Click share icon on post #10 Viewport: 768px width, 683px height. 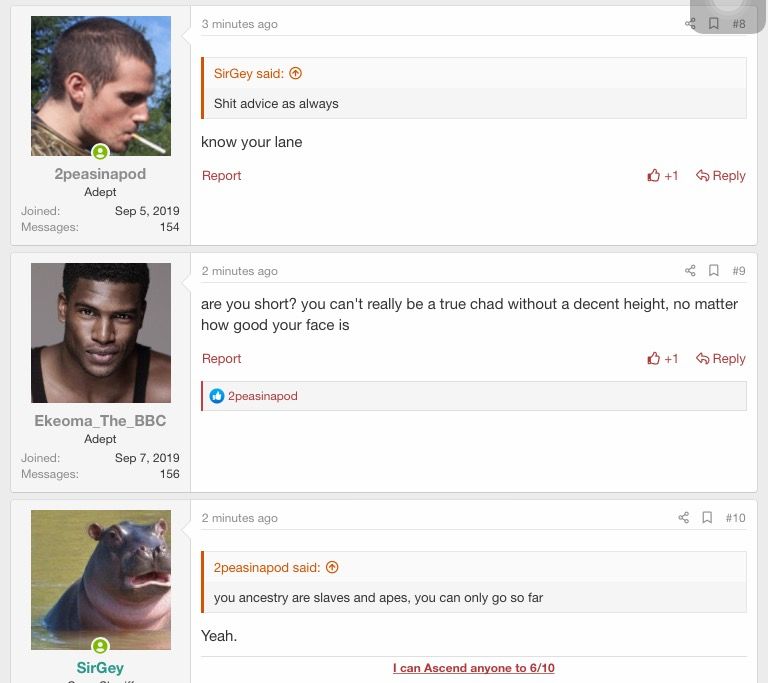point(684,518)
